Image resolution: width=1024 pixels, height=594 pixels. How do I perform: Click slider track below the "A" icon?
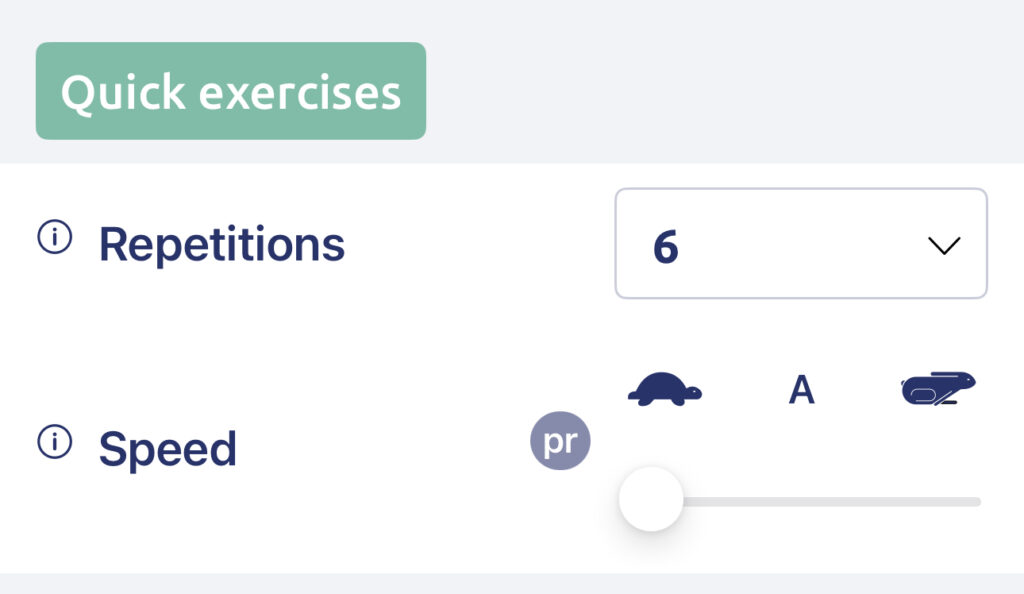[801, 501]
